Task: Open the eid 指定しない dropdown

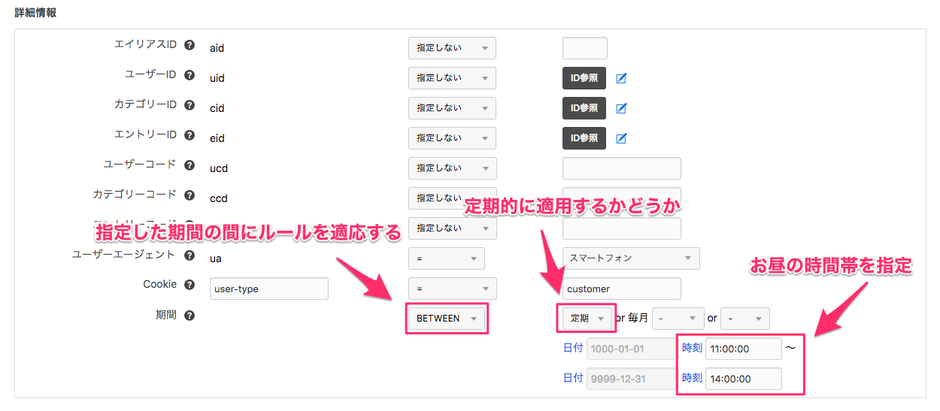Action: pos(452,138)
